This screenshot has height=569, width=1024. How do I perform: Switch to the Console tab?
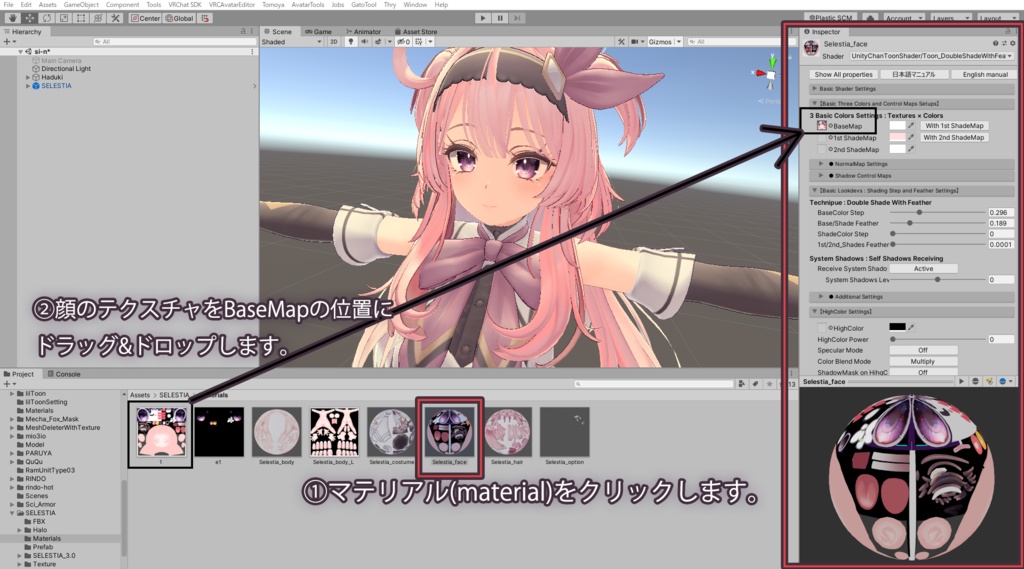[64, 374]
